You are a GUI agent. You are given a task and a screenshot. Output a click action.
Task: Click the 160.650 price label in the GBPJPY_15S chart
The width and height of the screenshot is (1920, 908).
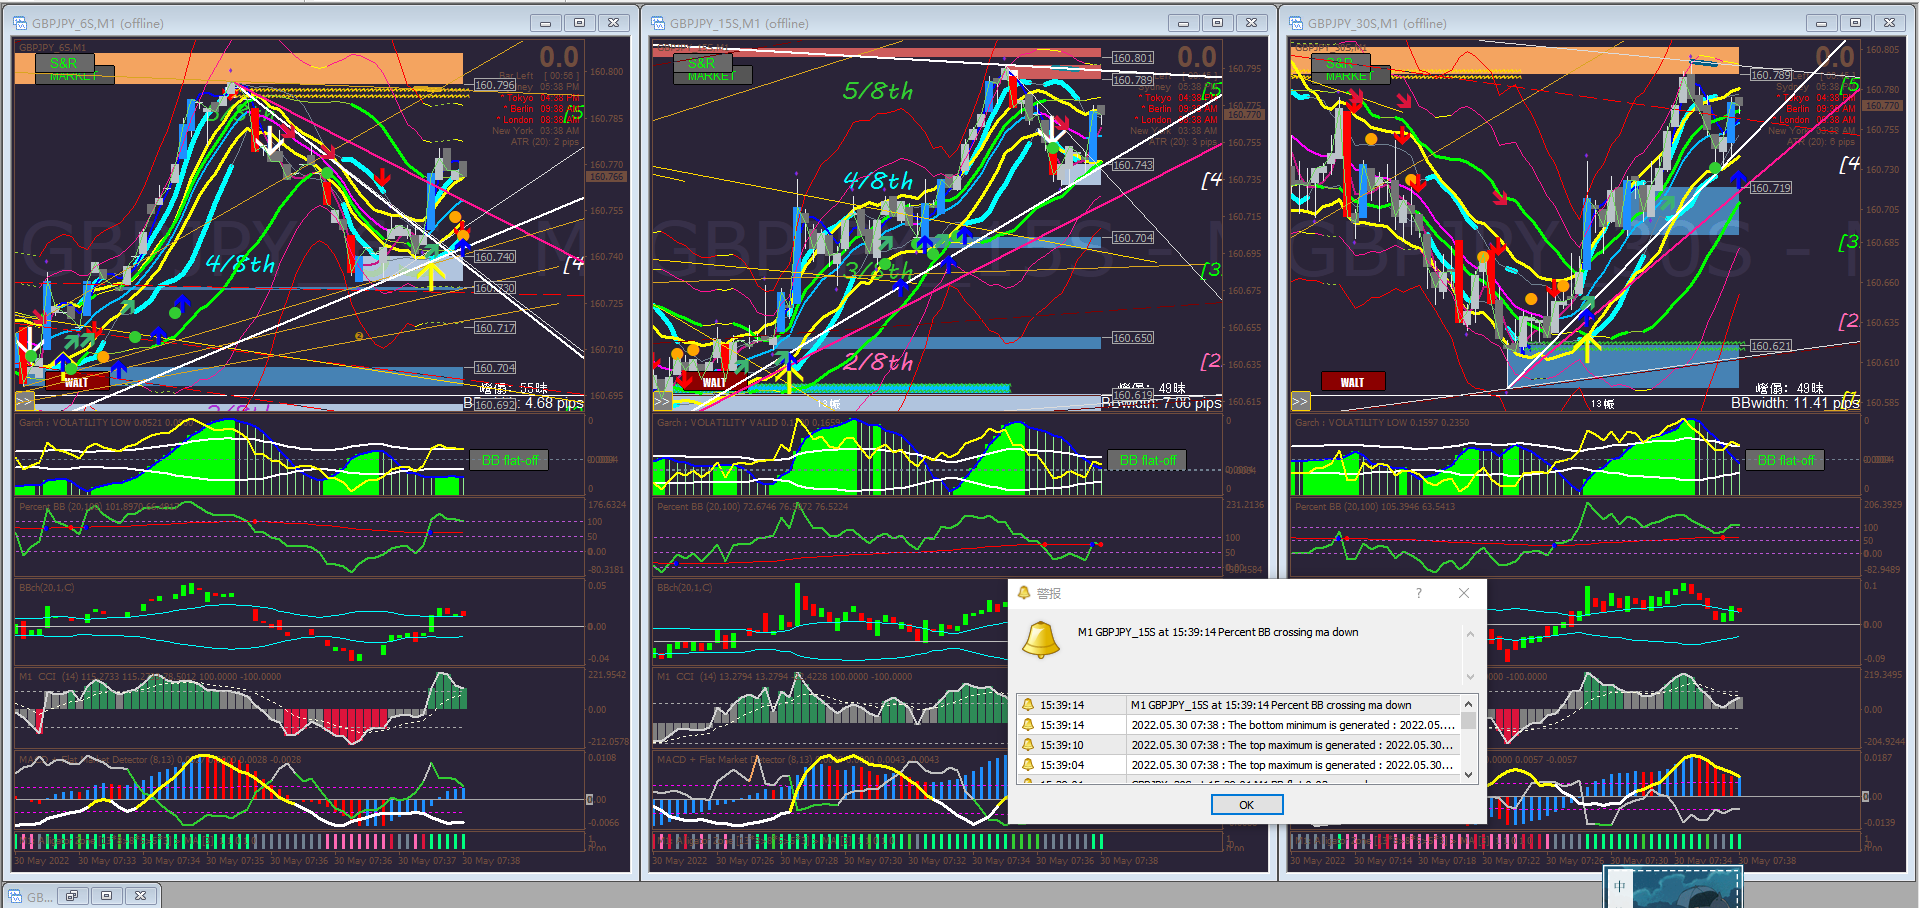click(1133, 338)
